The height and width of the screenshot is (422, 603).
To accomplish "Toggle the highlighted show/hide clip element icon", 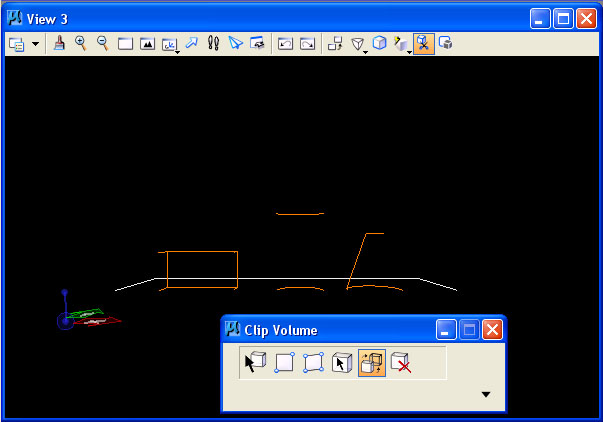I will click(x=372, y=363).
